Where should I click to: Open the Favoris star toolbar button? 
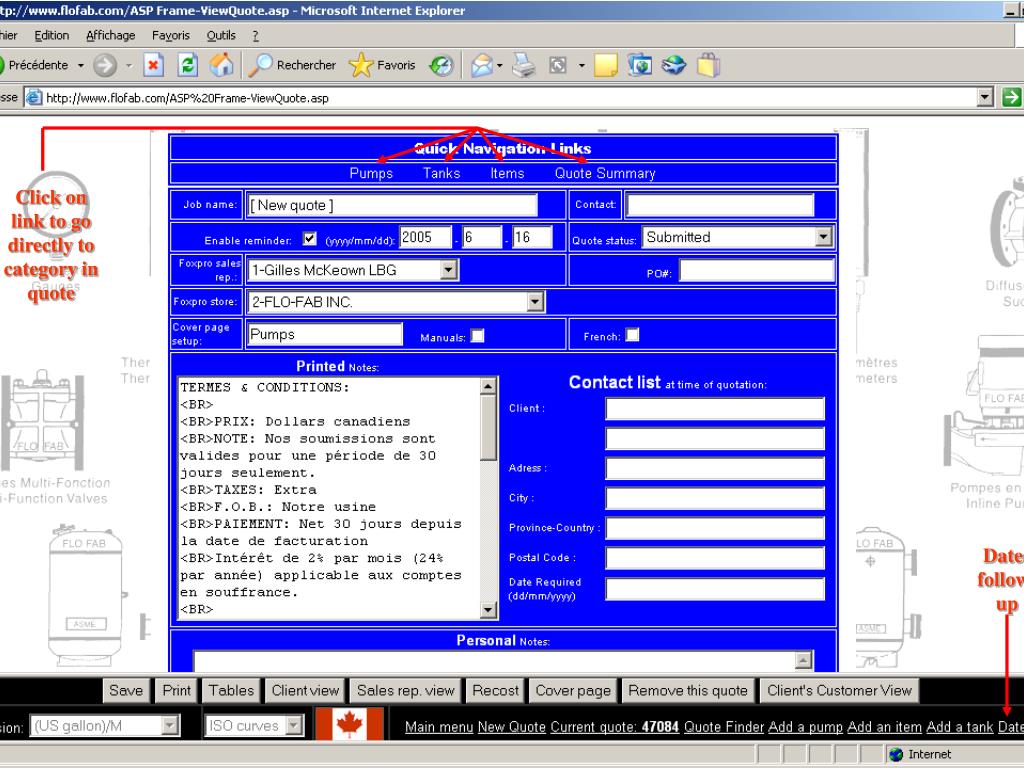click(382, 65)
